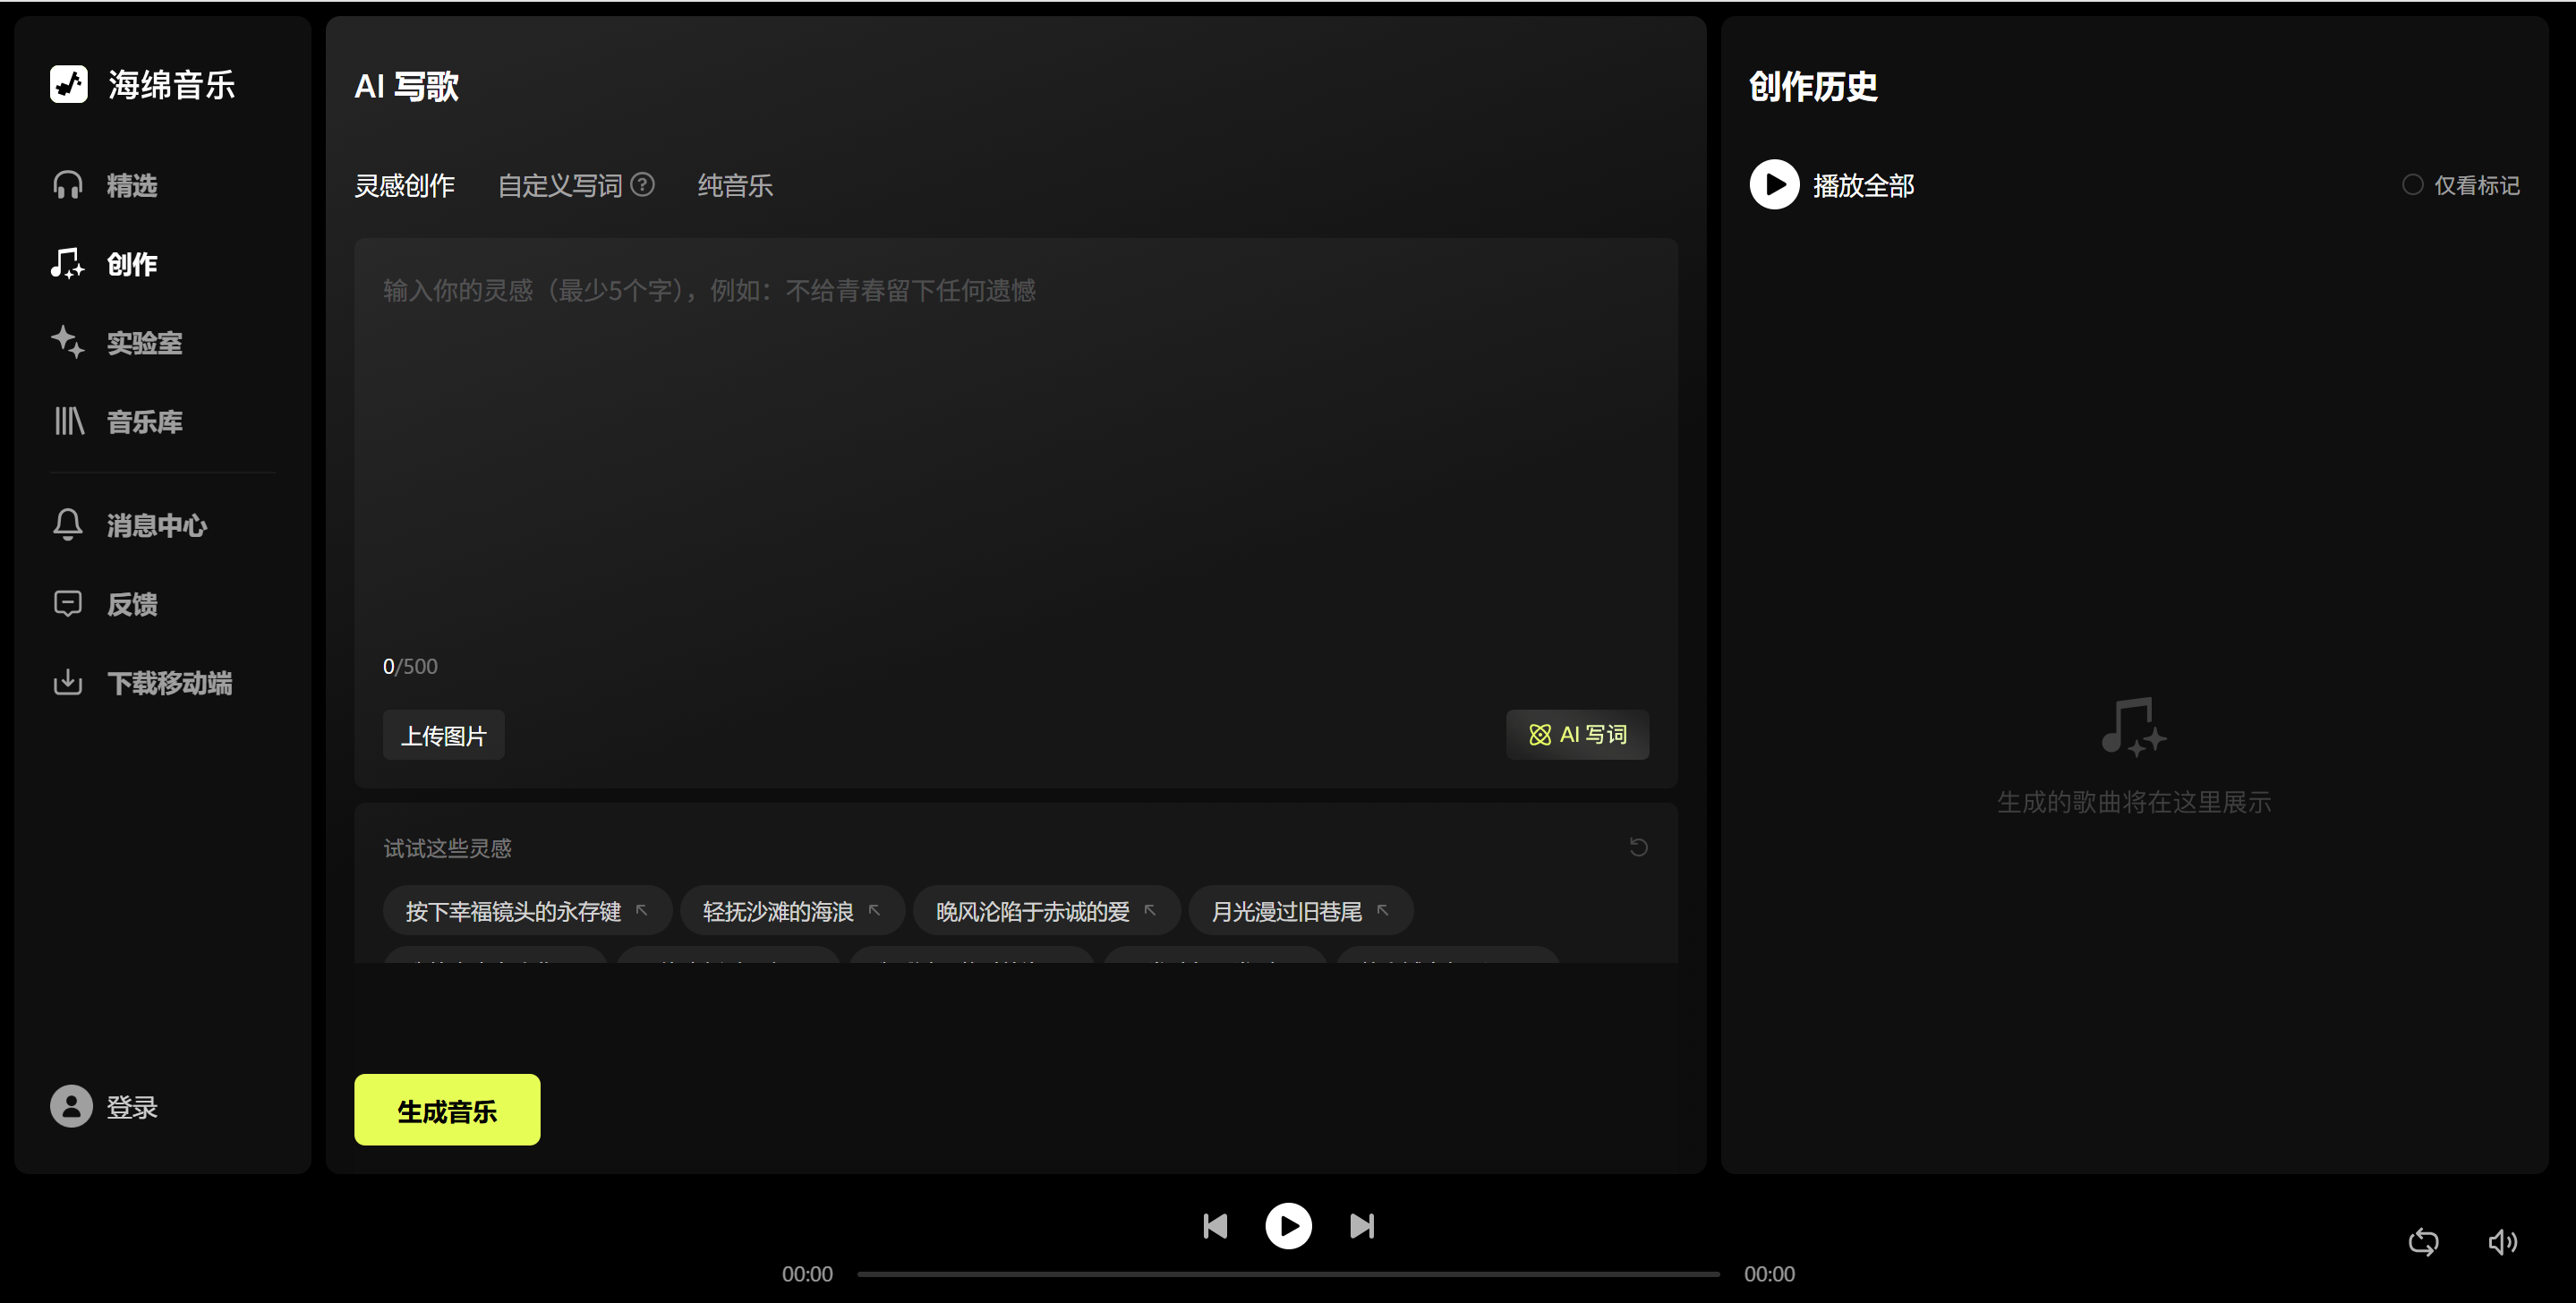Open the 自定义写词 help tooltip
This screenshot has height=1303, width=2576.
tap(643, 184)
